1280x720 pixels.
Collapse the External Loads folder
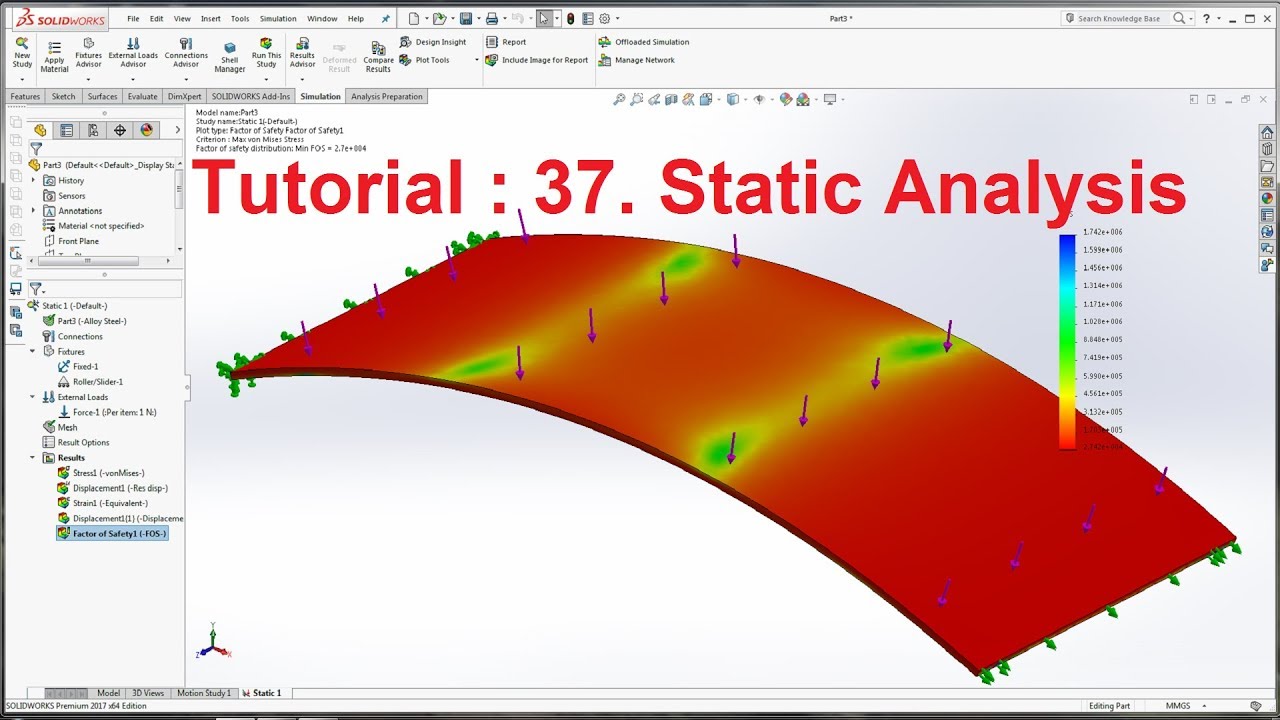coord(33,397)
